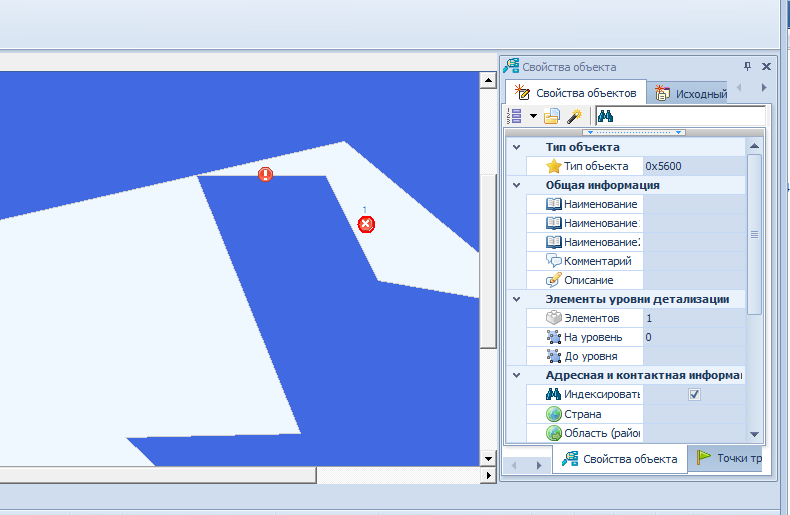Image resolution: width=790 pixels, height=515 pixels.
Task: Pin the Свойства объекта panel
Action: (747, 67)
